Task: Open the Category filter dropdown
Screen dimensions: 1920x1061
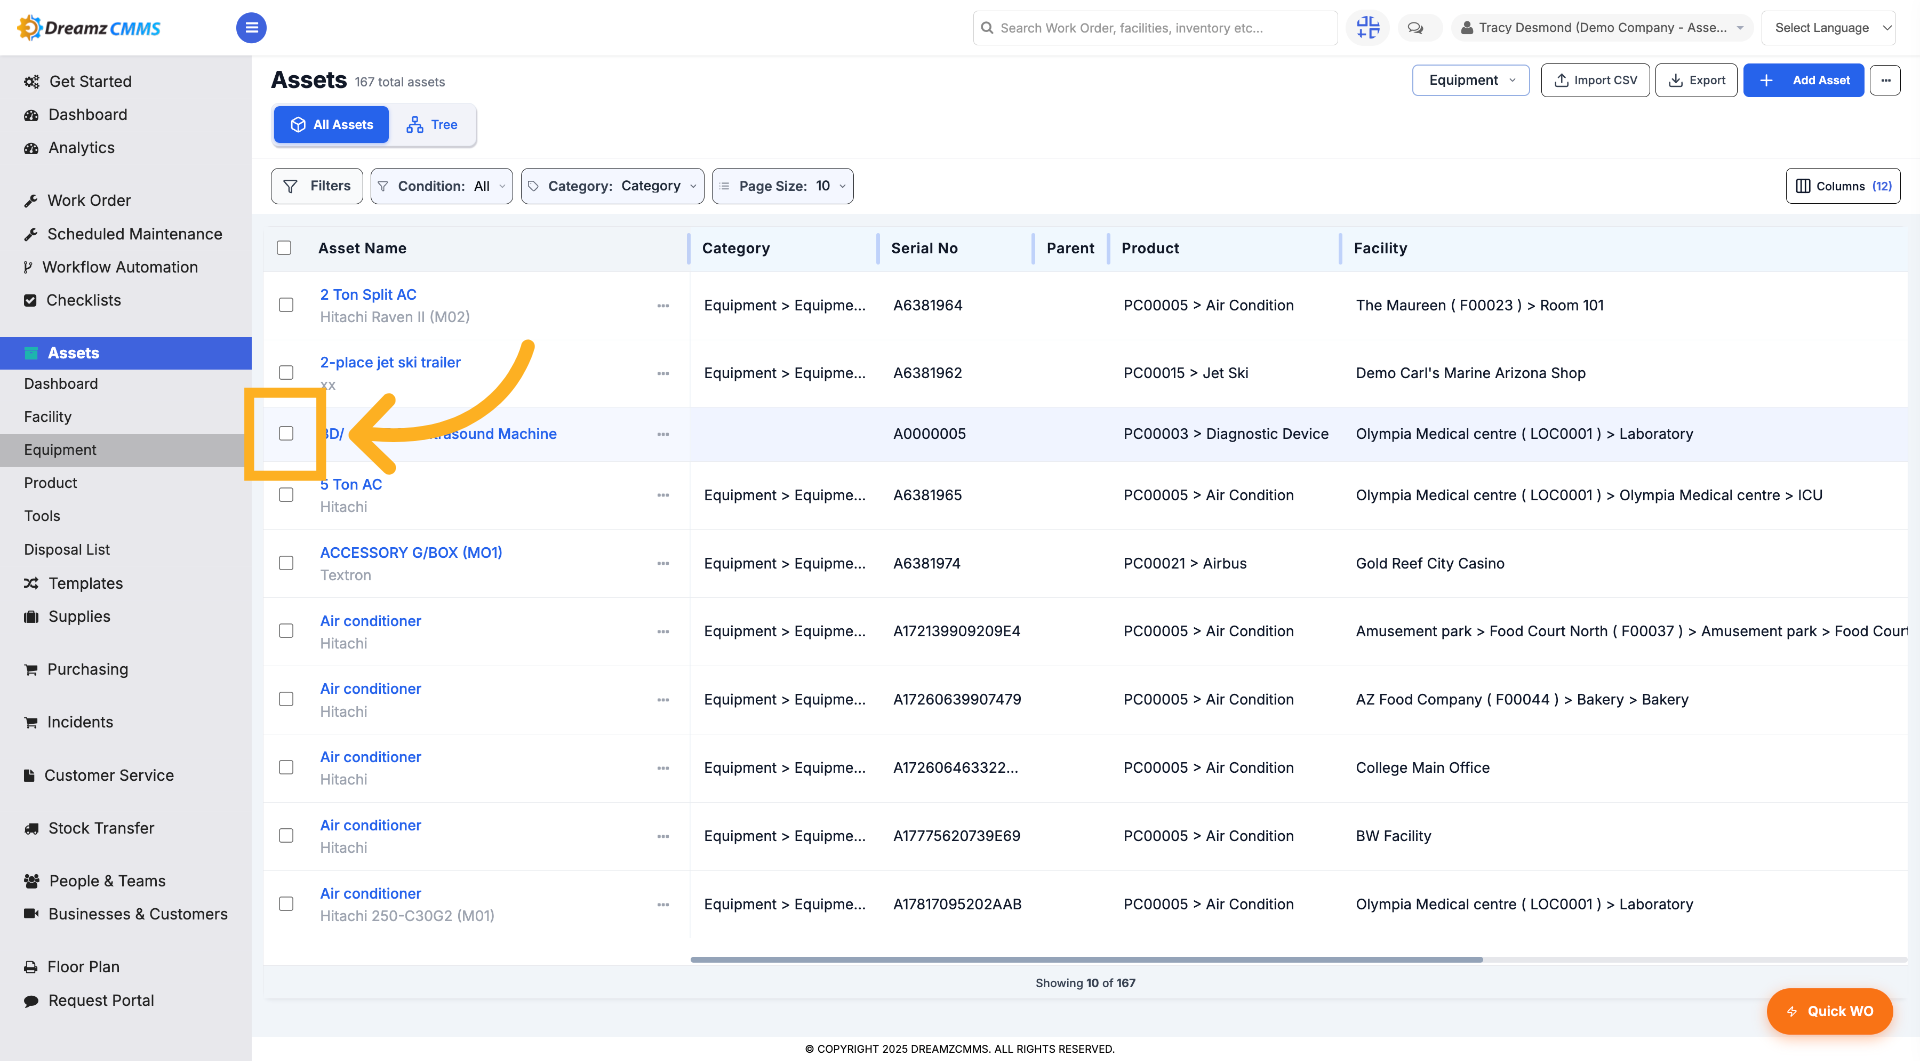Action: [612, 186]
